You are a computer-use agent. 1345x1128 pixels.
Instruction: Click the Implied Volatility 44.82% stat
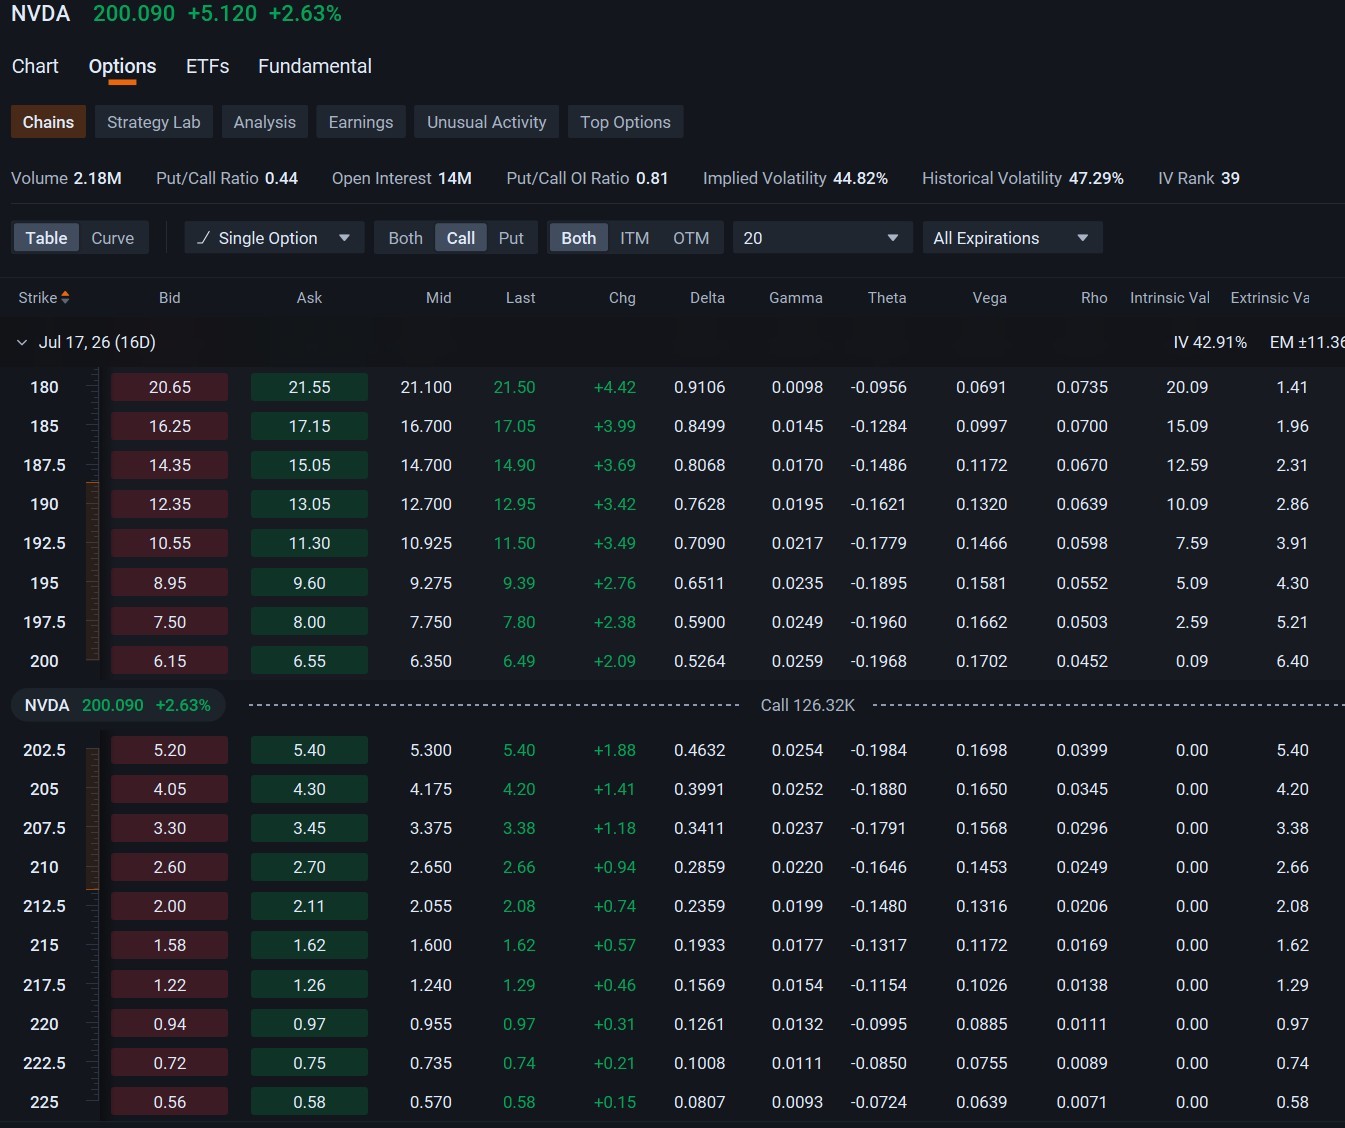[795, 178]
